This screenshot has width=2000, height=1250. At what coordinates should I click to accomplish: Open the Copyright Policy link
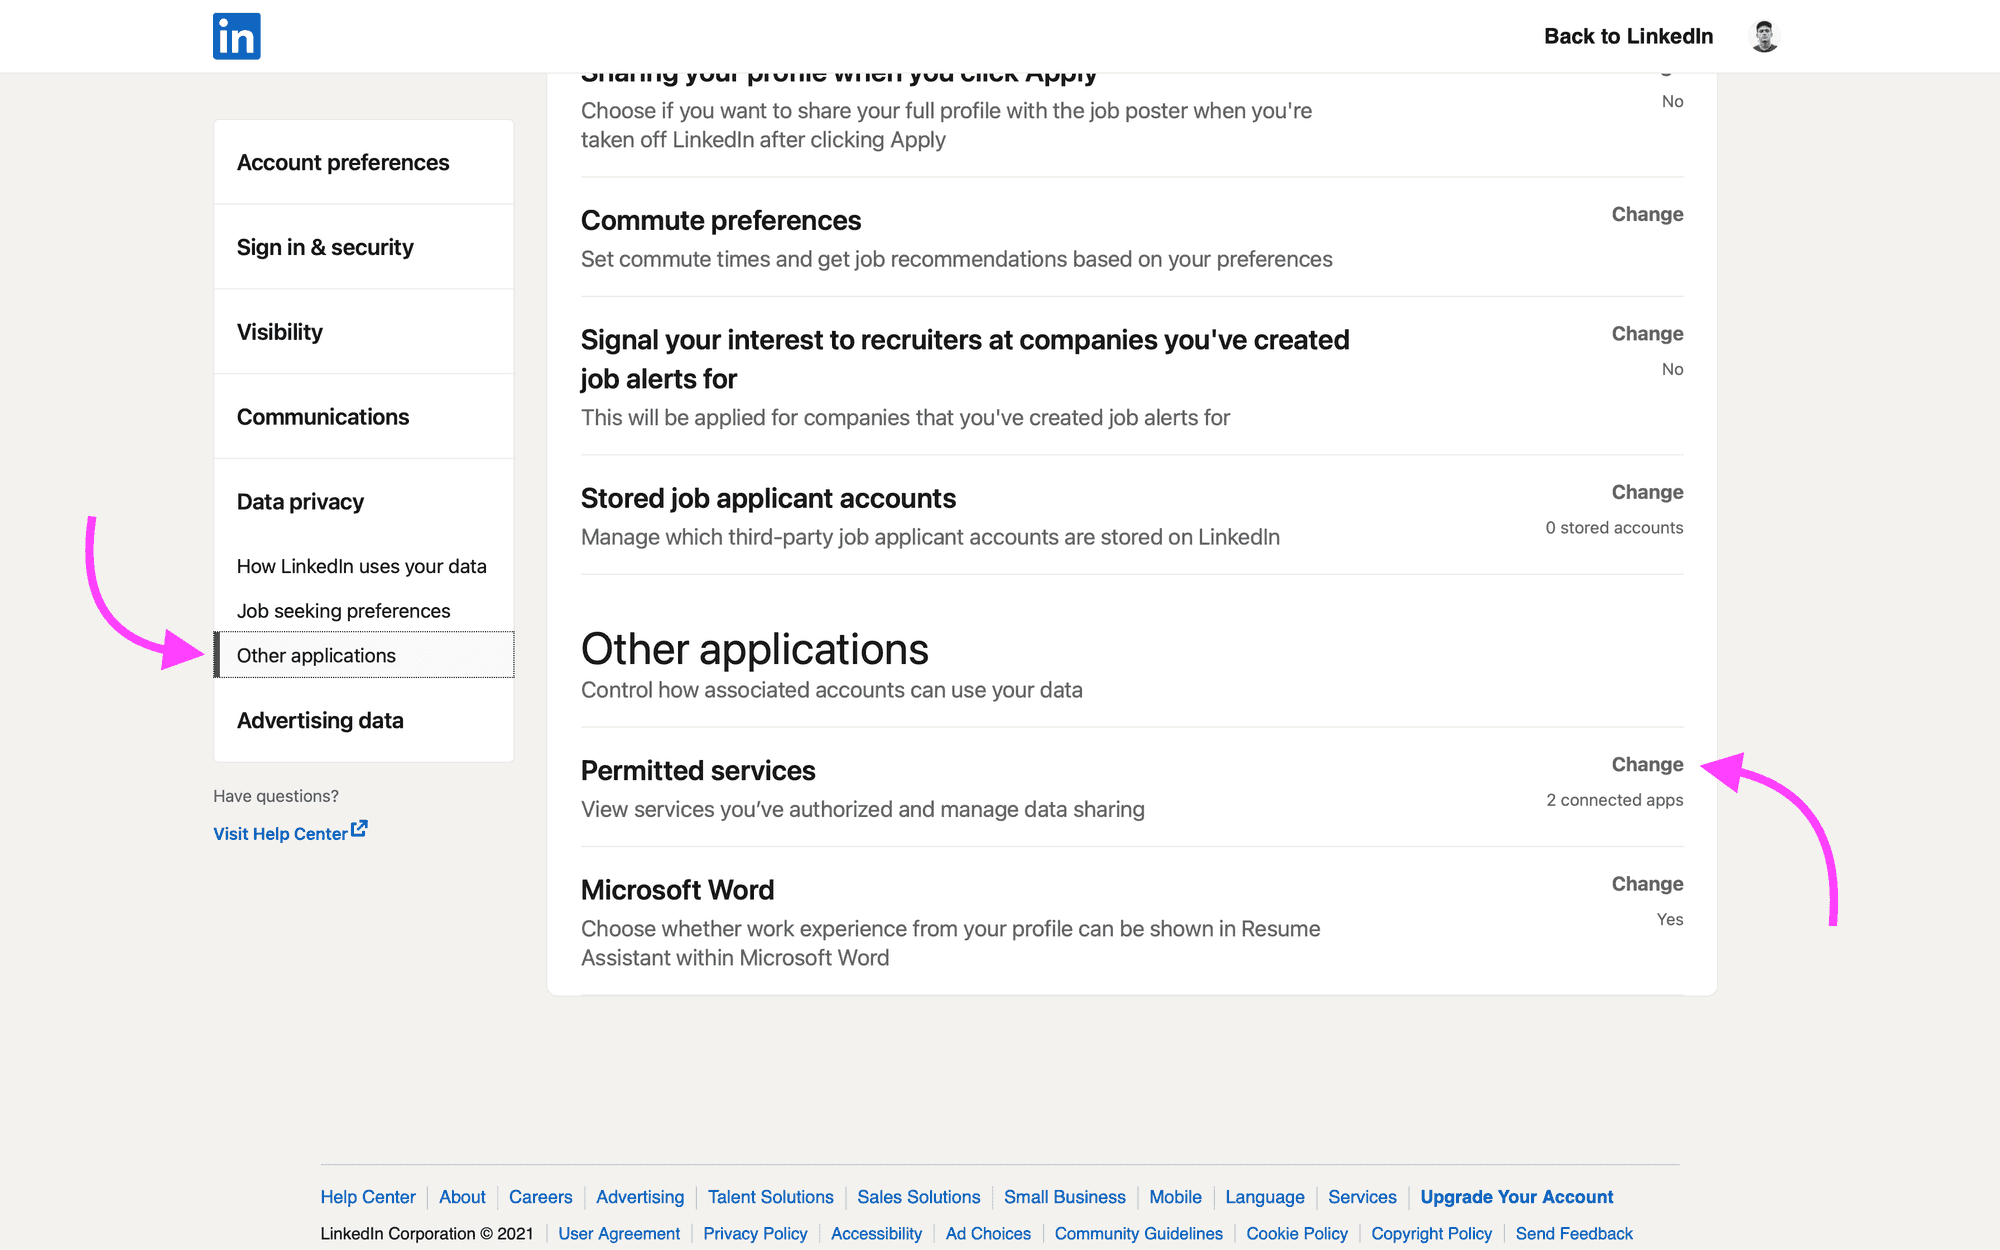click(1431, 1234)
